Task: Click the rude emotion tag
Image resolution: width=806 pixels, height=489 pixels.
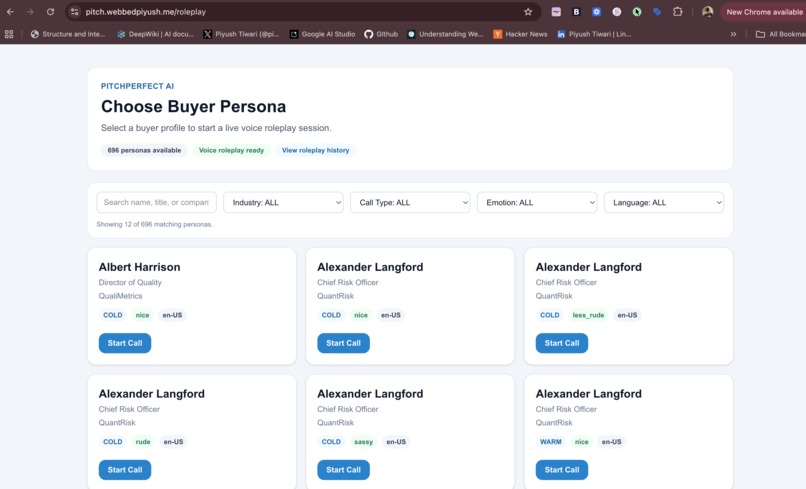Action: pos(143,442)
